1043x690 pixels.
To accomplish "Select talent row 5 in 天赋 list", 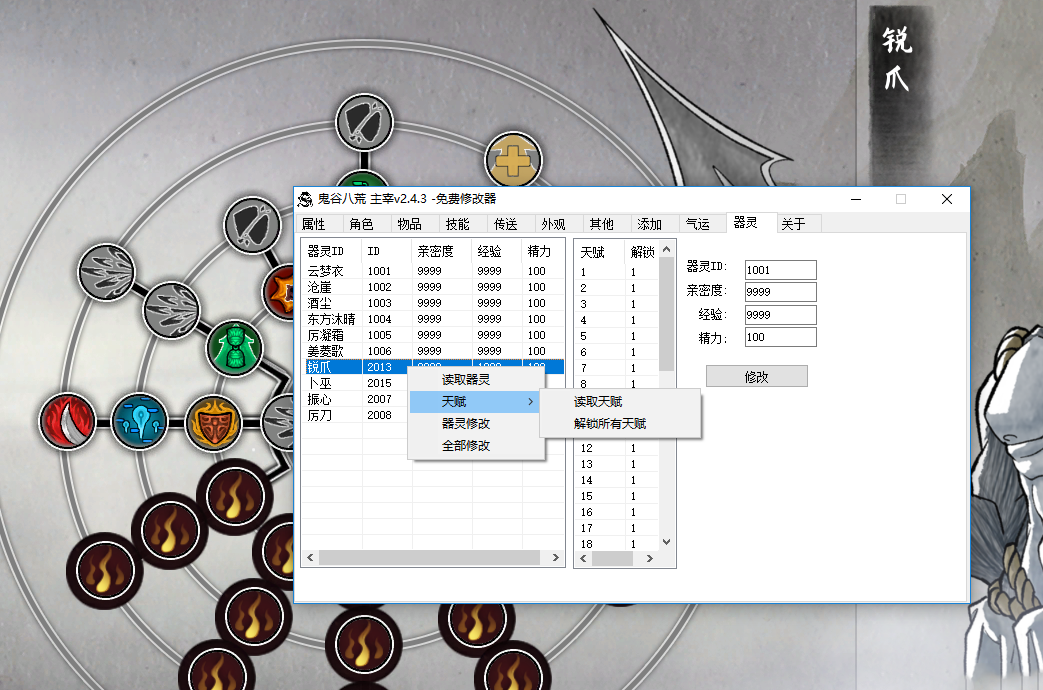I will pos(617,336).
